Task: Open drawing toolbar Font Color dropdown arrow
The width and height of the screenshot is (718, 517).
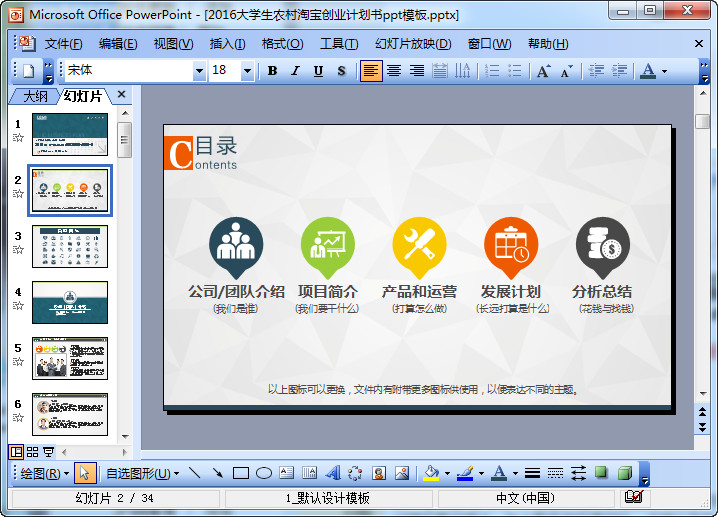Action: point(515,473)
